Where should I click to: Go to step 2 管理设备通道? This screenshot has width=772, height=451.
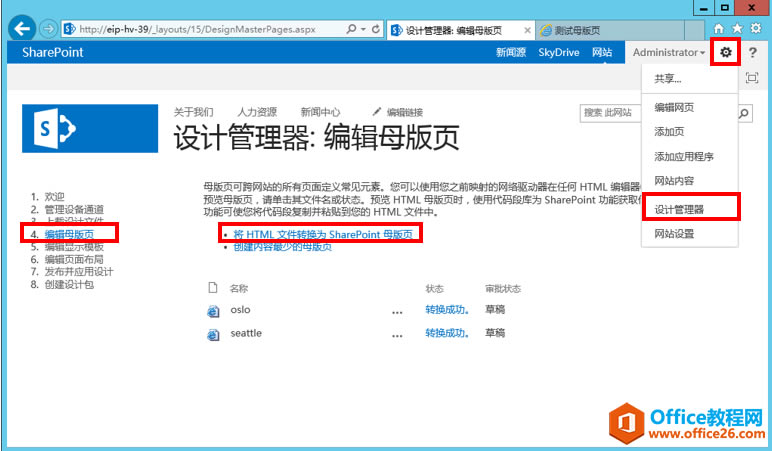(x=74, y=209)
